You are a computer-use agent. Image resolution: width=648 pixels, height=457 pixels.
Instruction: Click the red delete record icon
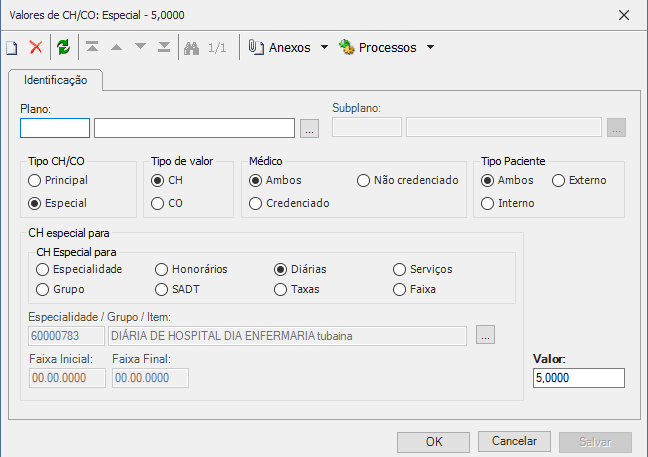(36, 47)
